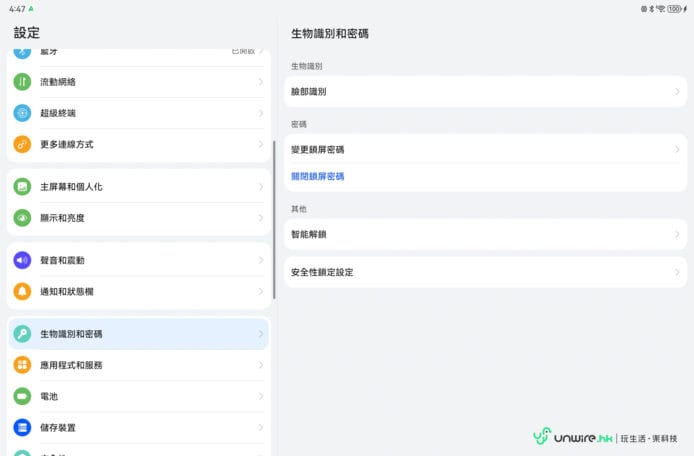Viewport: 694px width, 456px height.
Task: Tap the Settings (設定) title heading
Action: 27,33
